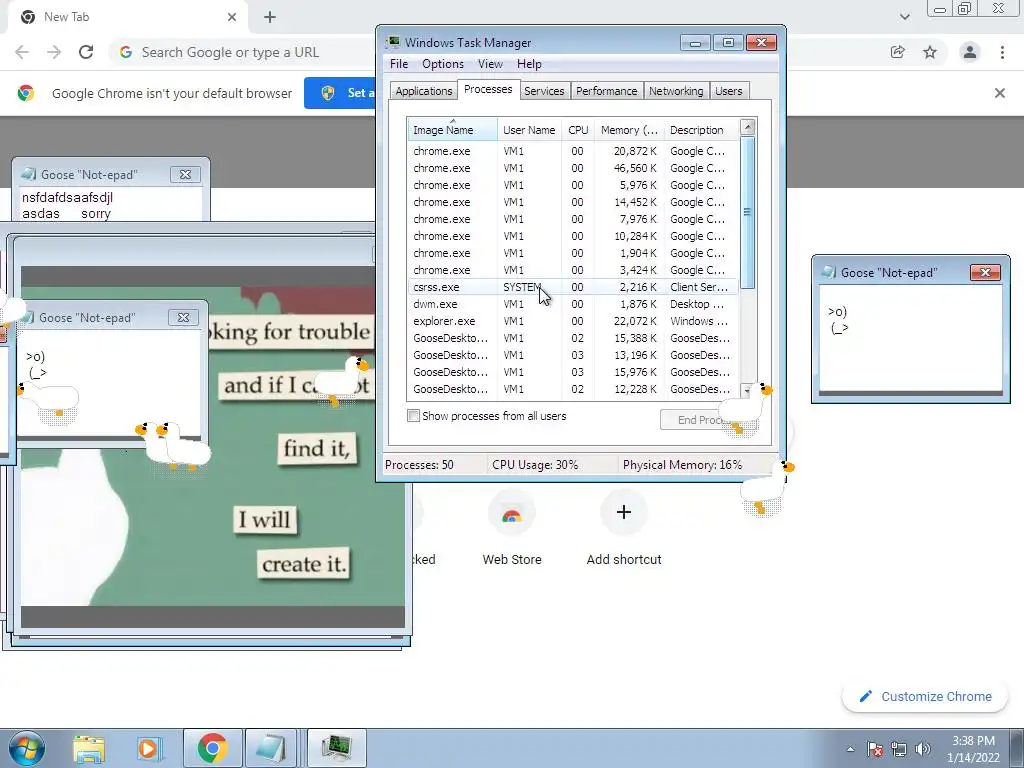Click the Processes: 50 status text

click(x=419, y=465)
